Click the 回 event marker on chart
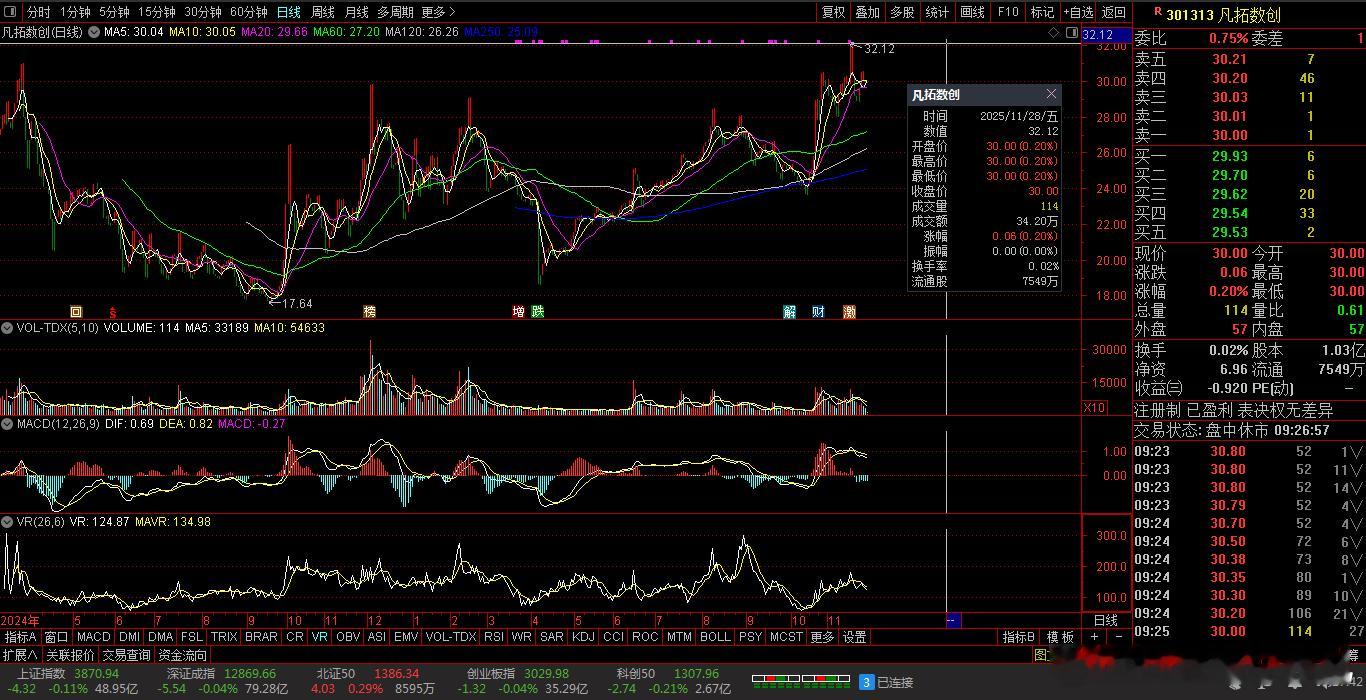This screenshot has width=1366, height=700. [76, 312]
